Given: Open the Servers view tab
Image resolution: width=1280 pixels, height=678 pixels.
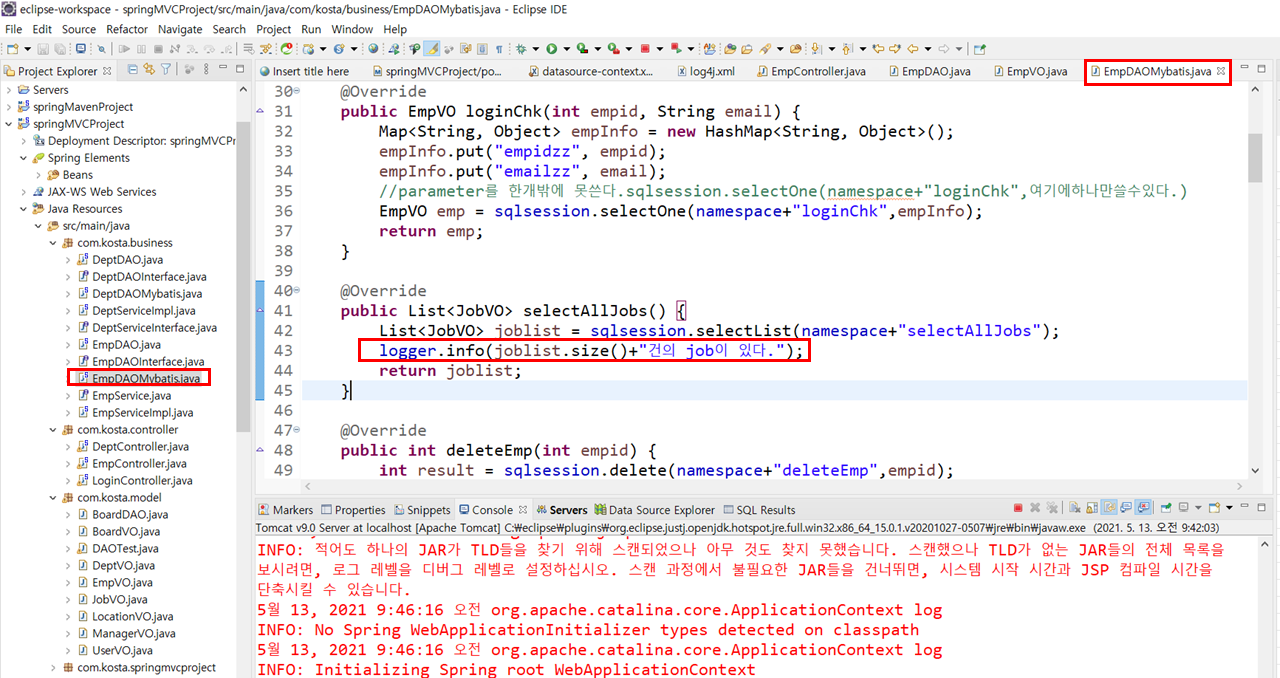Looking at the screenshot, I should point(560,510).
